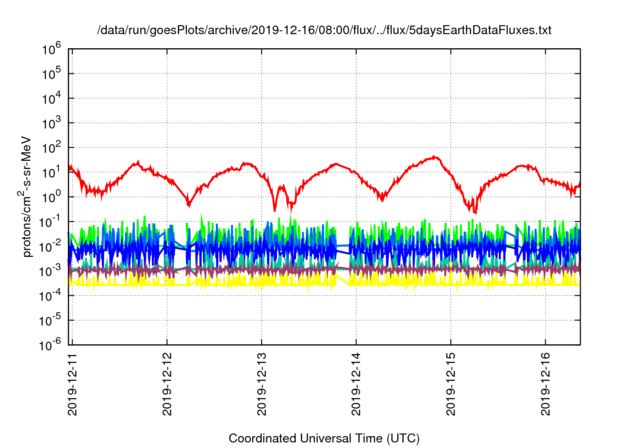640x448 pixels.
Task: Click the 10^0 y-axis tick label
Action: [51, 197]
